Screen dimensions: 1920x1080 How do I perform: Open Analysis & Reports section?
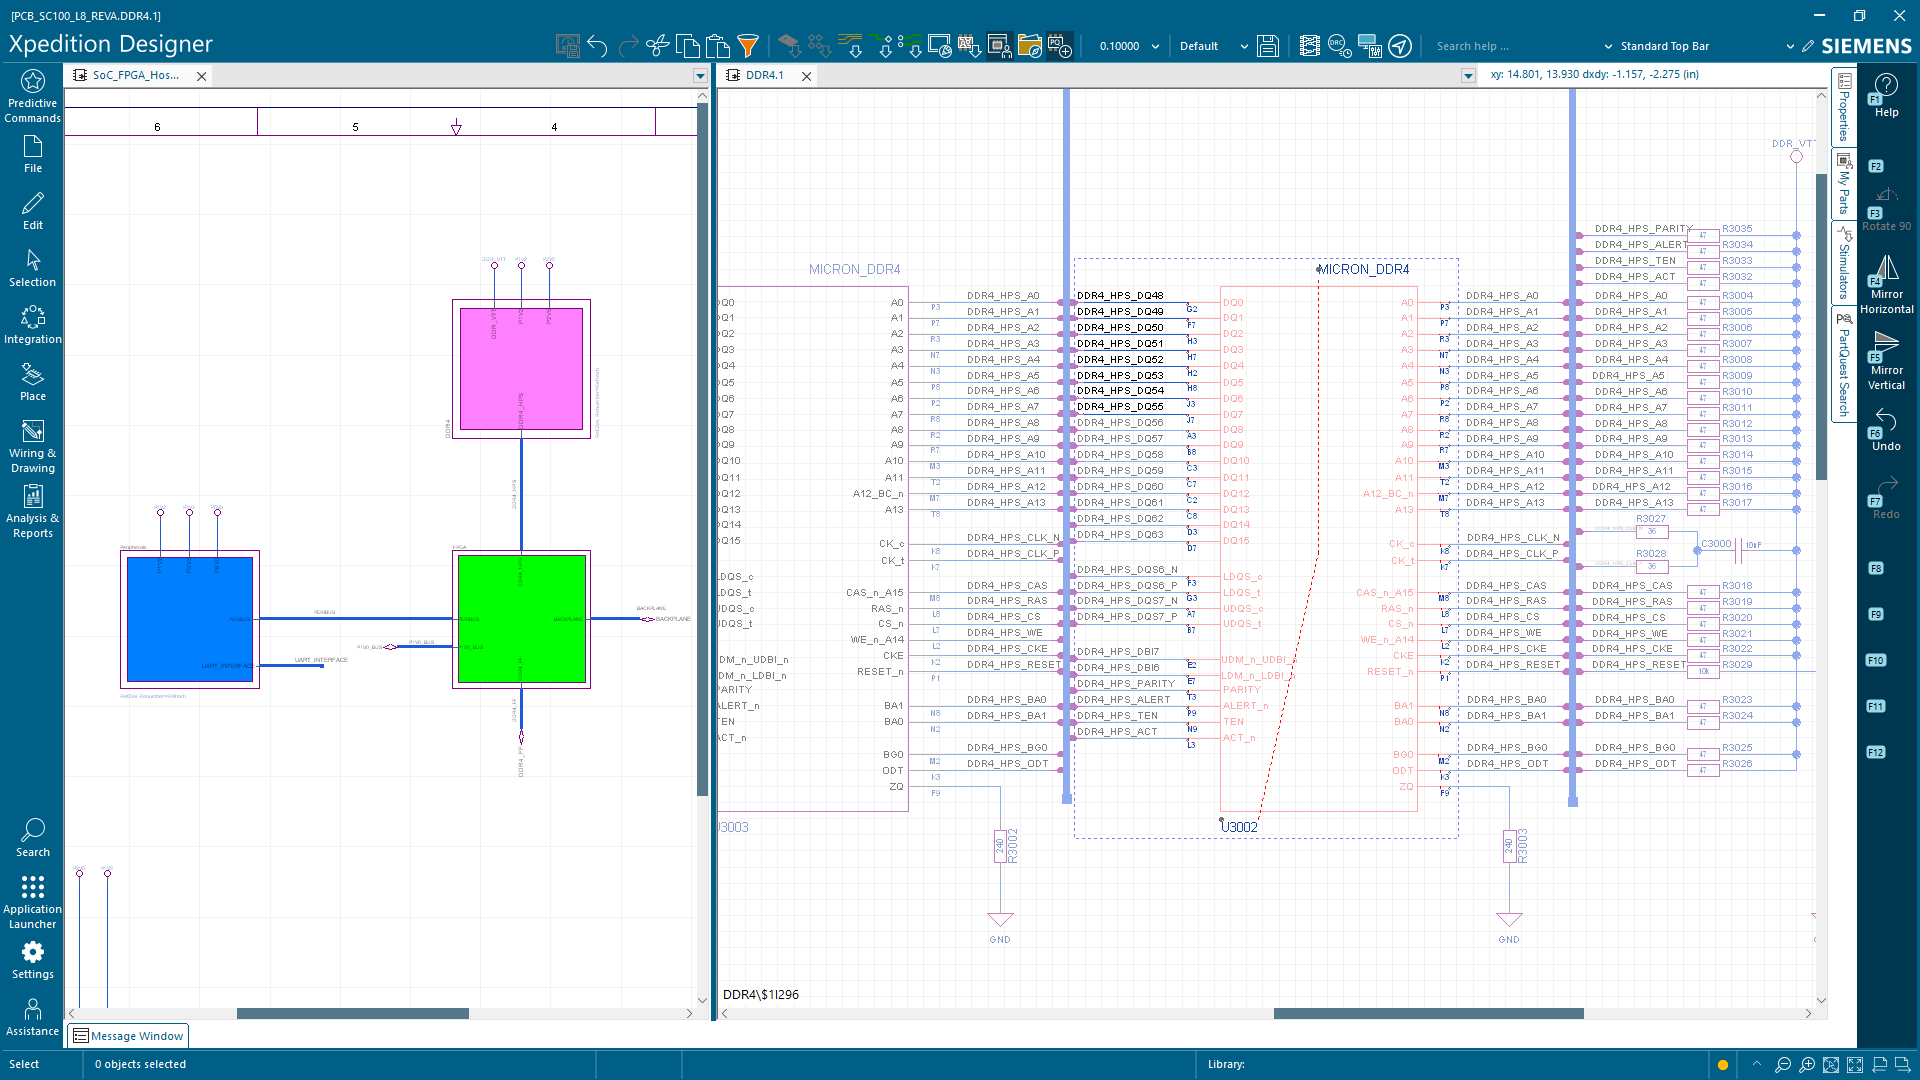[x=32, y=512]
